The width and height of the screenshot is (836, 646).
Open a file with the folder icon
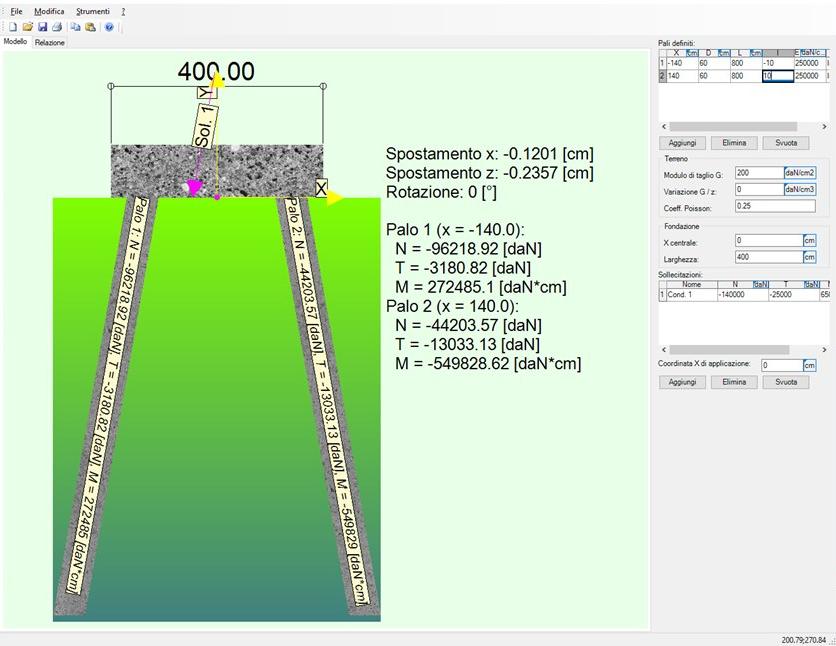[x=28, y=27]
